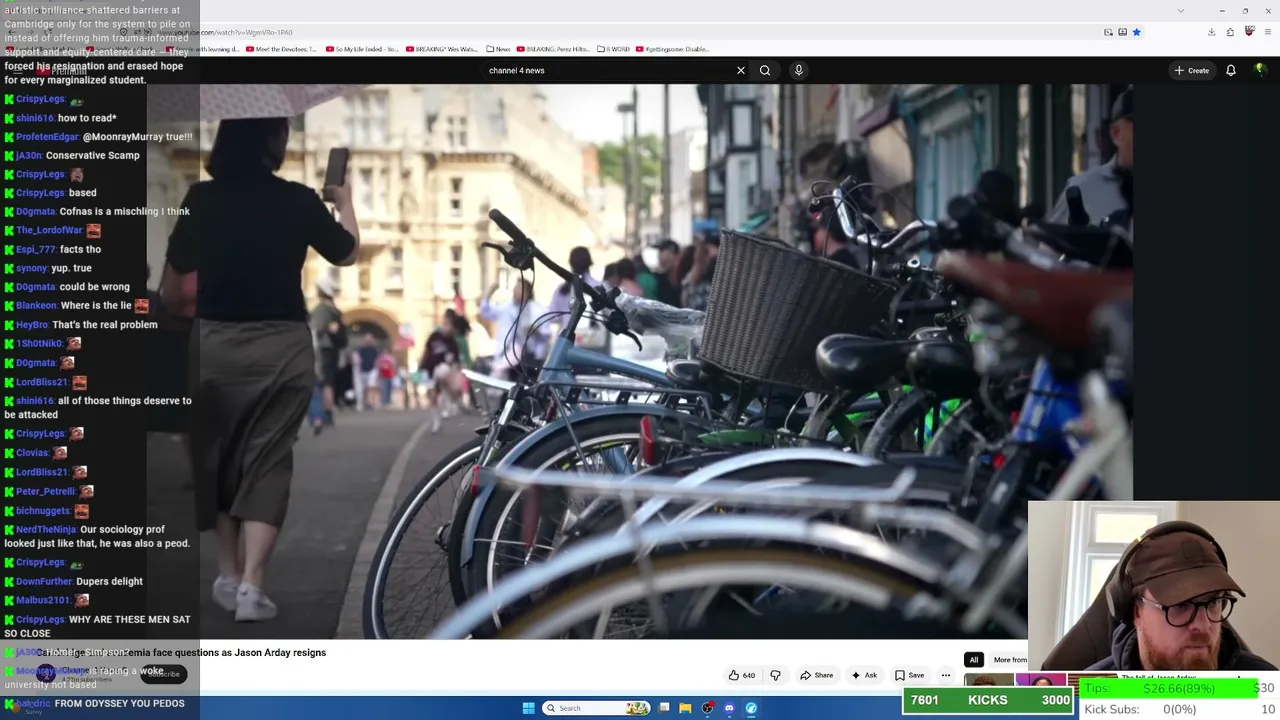Click chat message 'Conservative Scamp'
Viewport: 1280px width, 720px height.
point(93,155)
